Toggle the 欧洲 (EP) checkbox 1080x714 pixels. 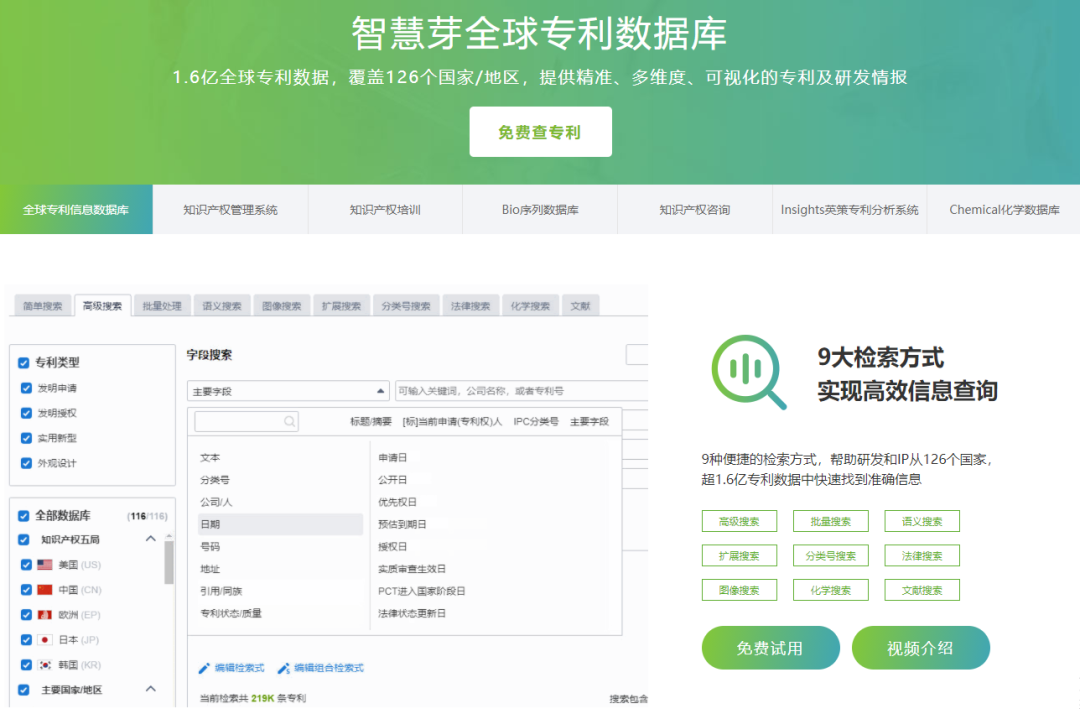point(26,614)
